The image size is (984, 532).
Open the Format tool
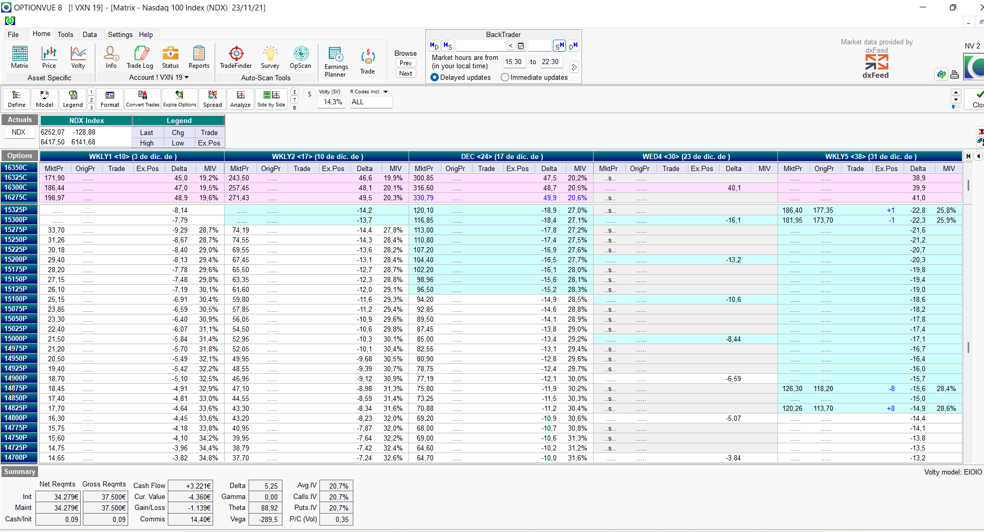tap(110, 98)
